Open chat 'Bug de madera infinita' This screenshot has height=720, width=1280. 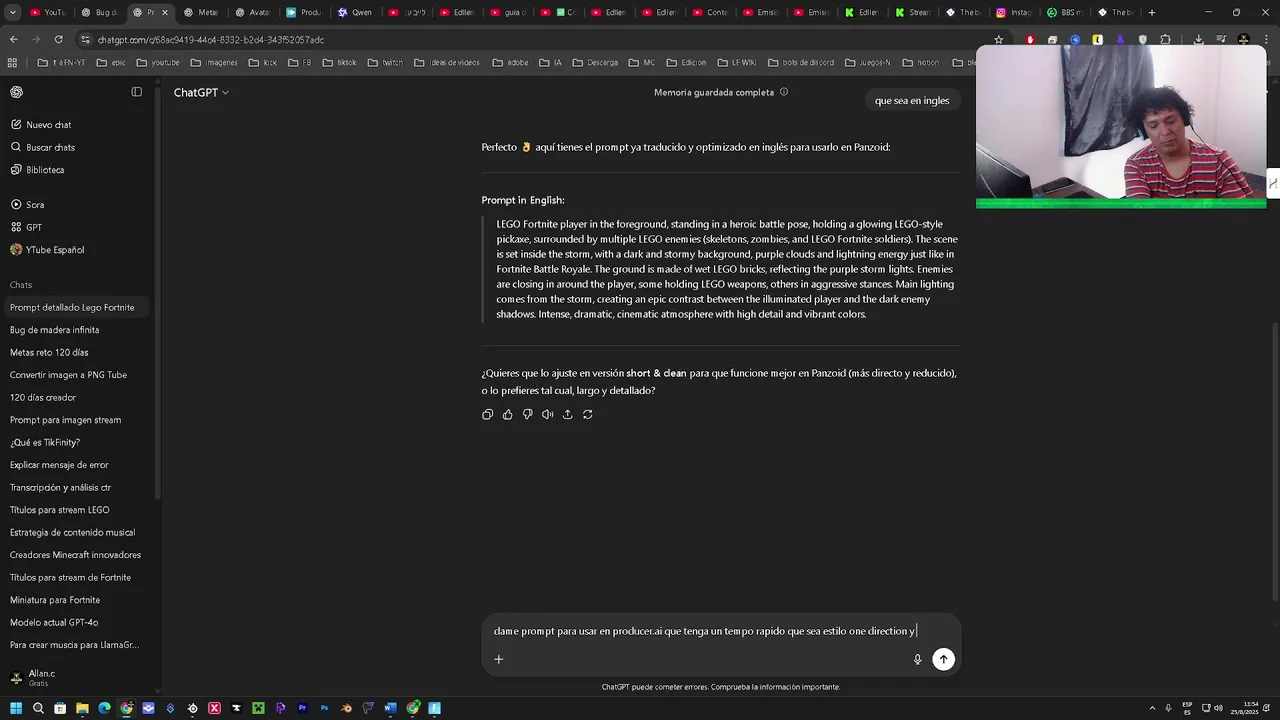coord(75,330)
